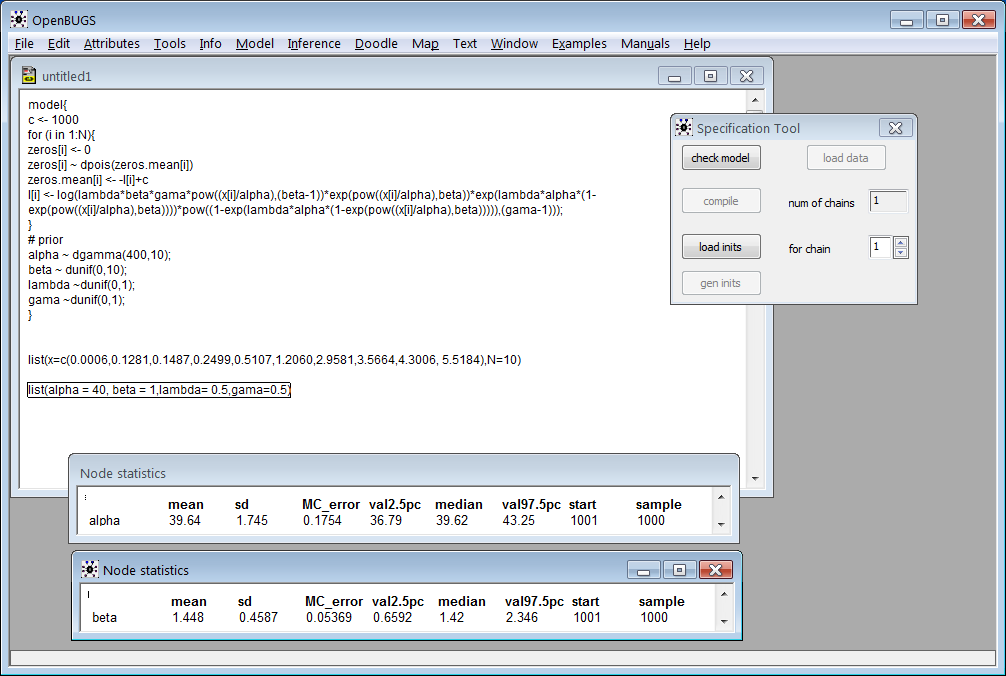Open the Tools menu
The height and width of the screenshot is (676, 1006).
pyautogui.click(x=169, y=44)
